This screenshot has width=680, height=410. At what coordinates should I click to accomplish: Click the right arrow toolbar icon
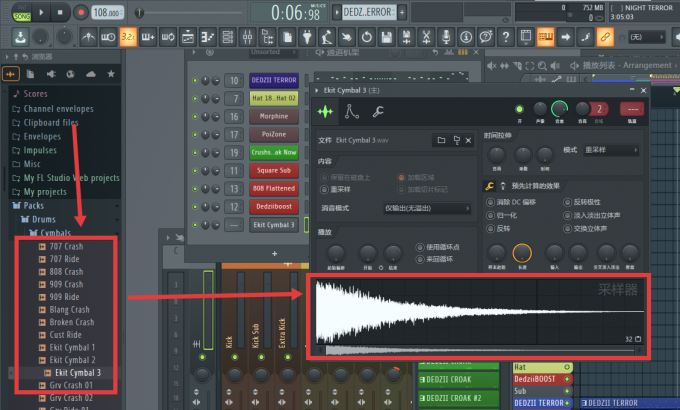566,37
